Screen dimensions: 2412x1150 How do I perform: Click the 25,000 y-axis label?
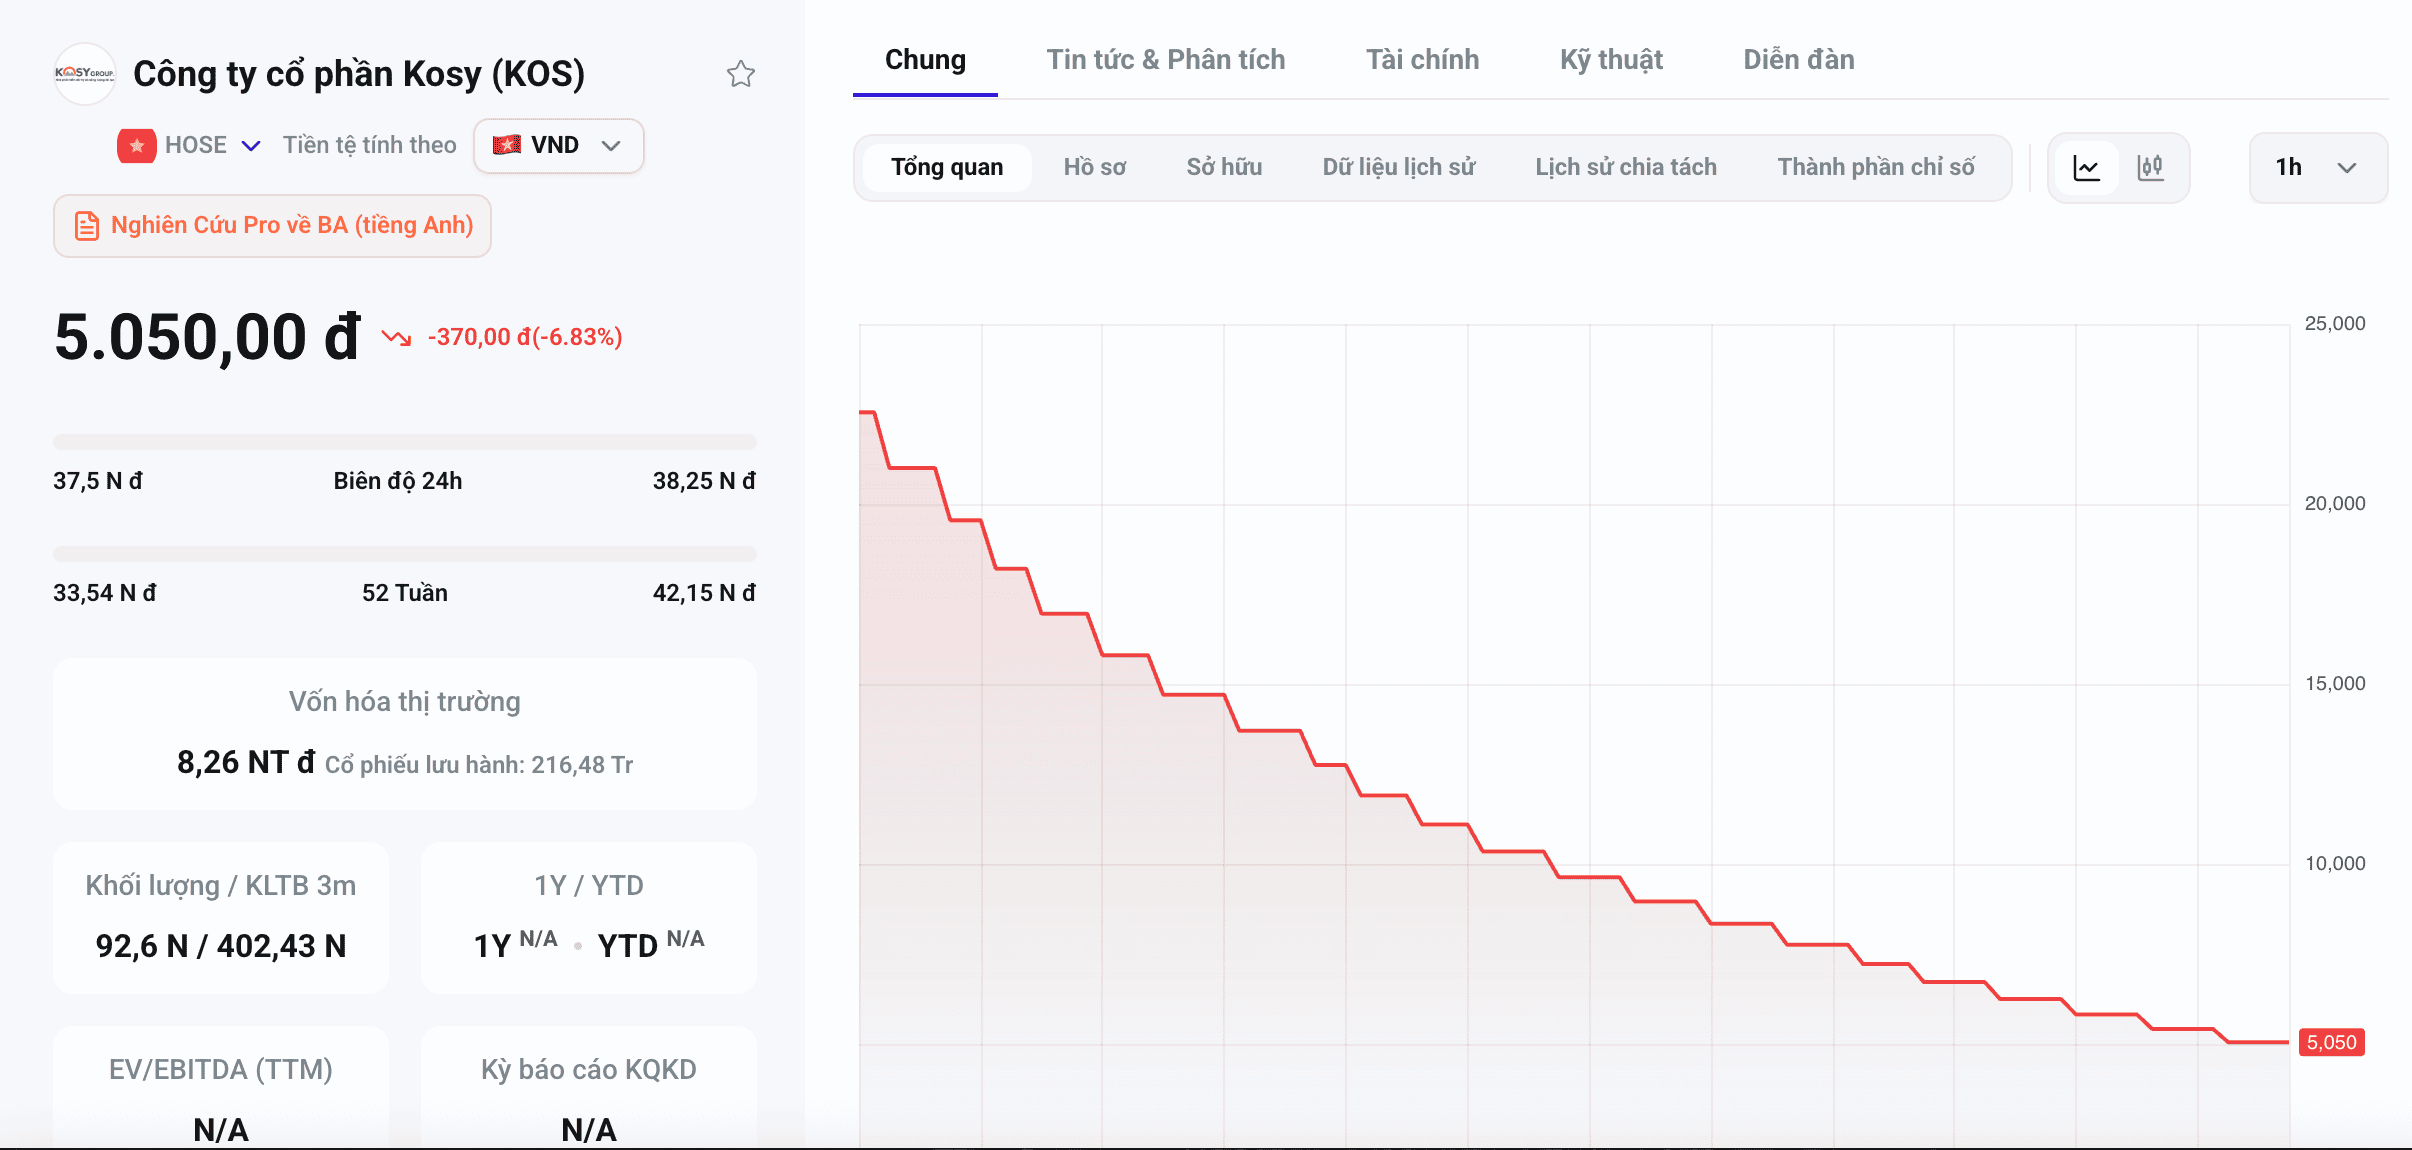(x=2335, y=324)
